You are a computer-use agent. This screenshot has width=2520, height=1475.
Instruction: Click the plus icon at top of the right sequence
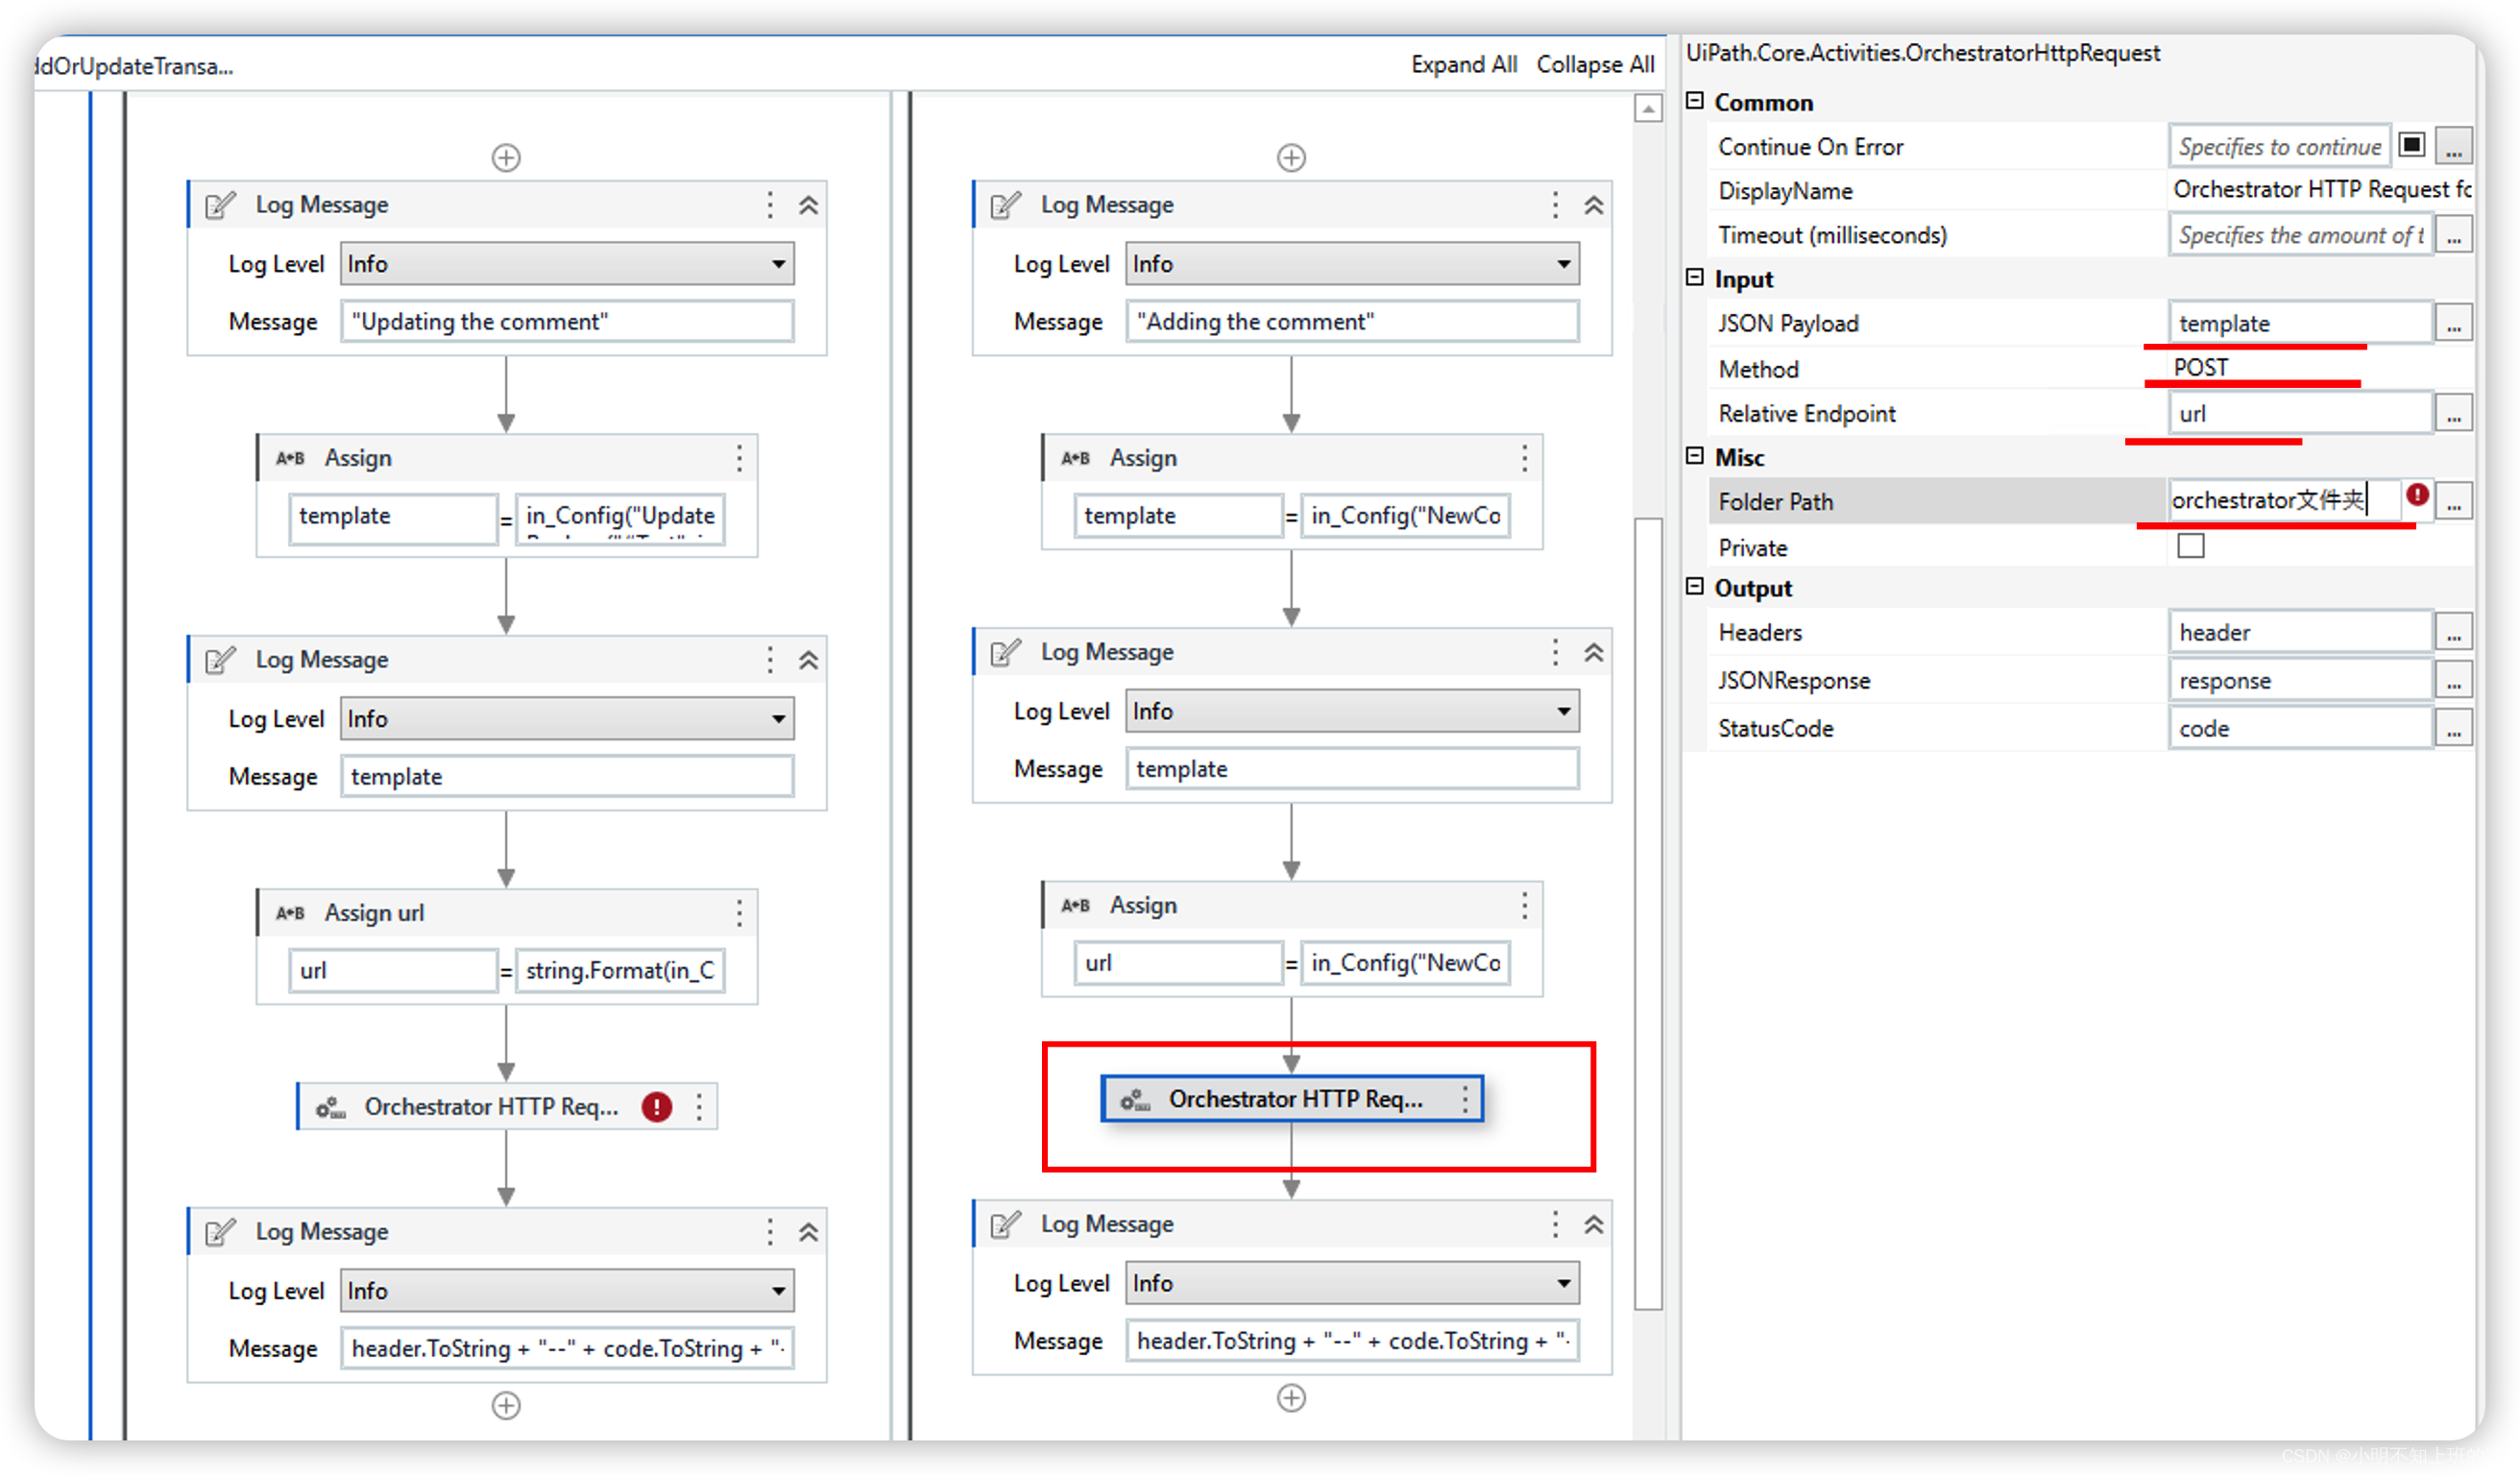1290,156
